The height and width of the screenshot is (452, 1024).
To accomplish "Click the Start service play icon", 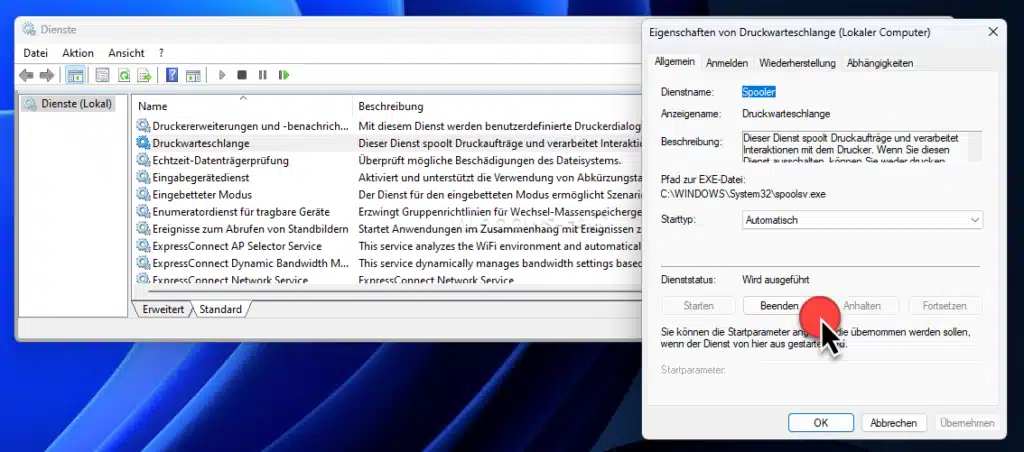I will coord(222,75).
